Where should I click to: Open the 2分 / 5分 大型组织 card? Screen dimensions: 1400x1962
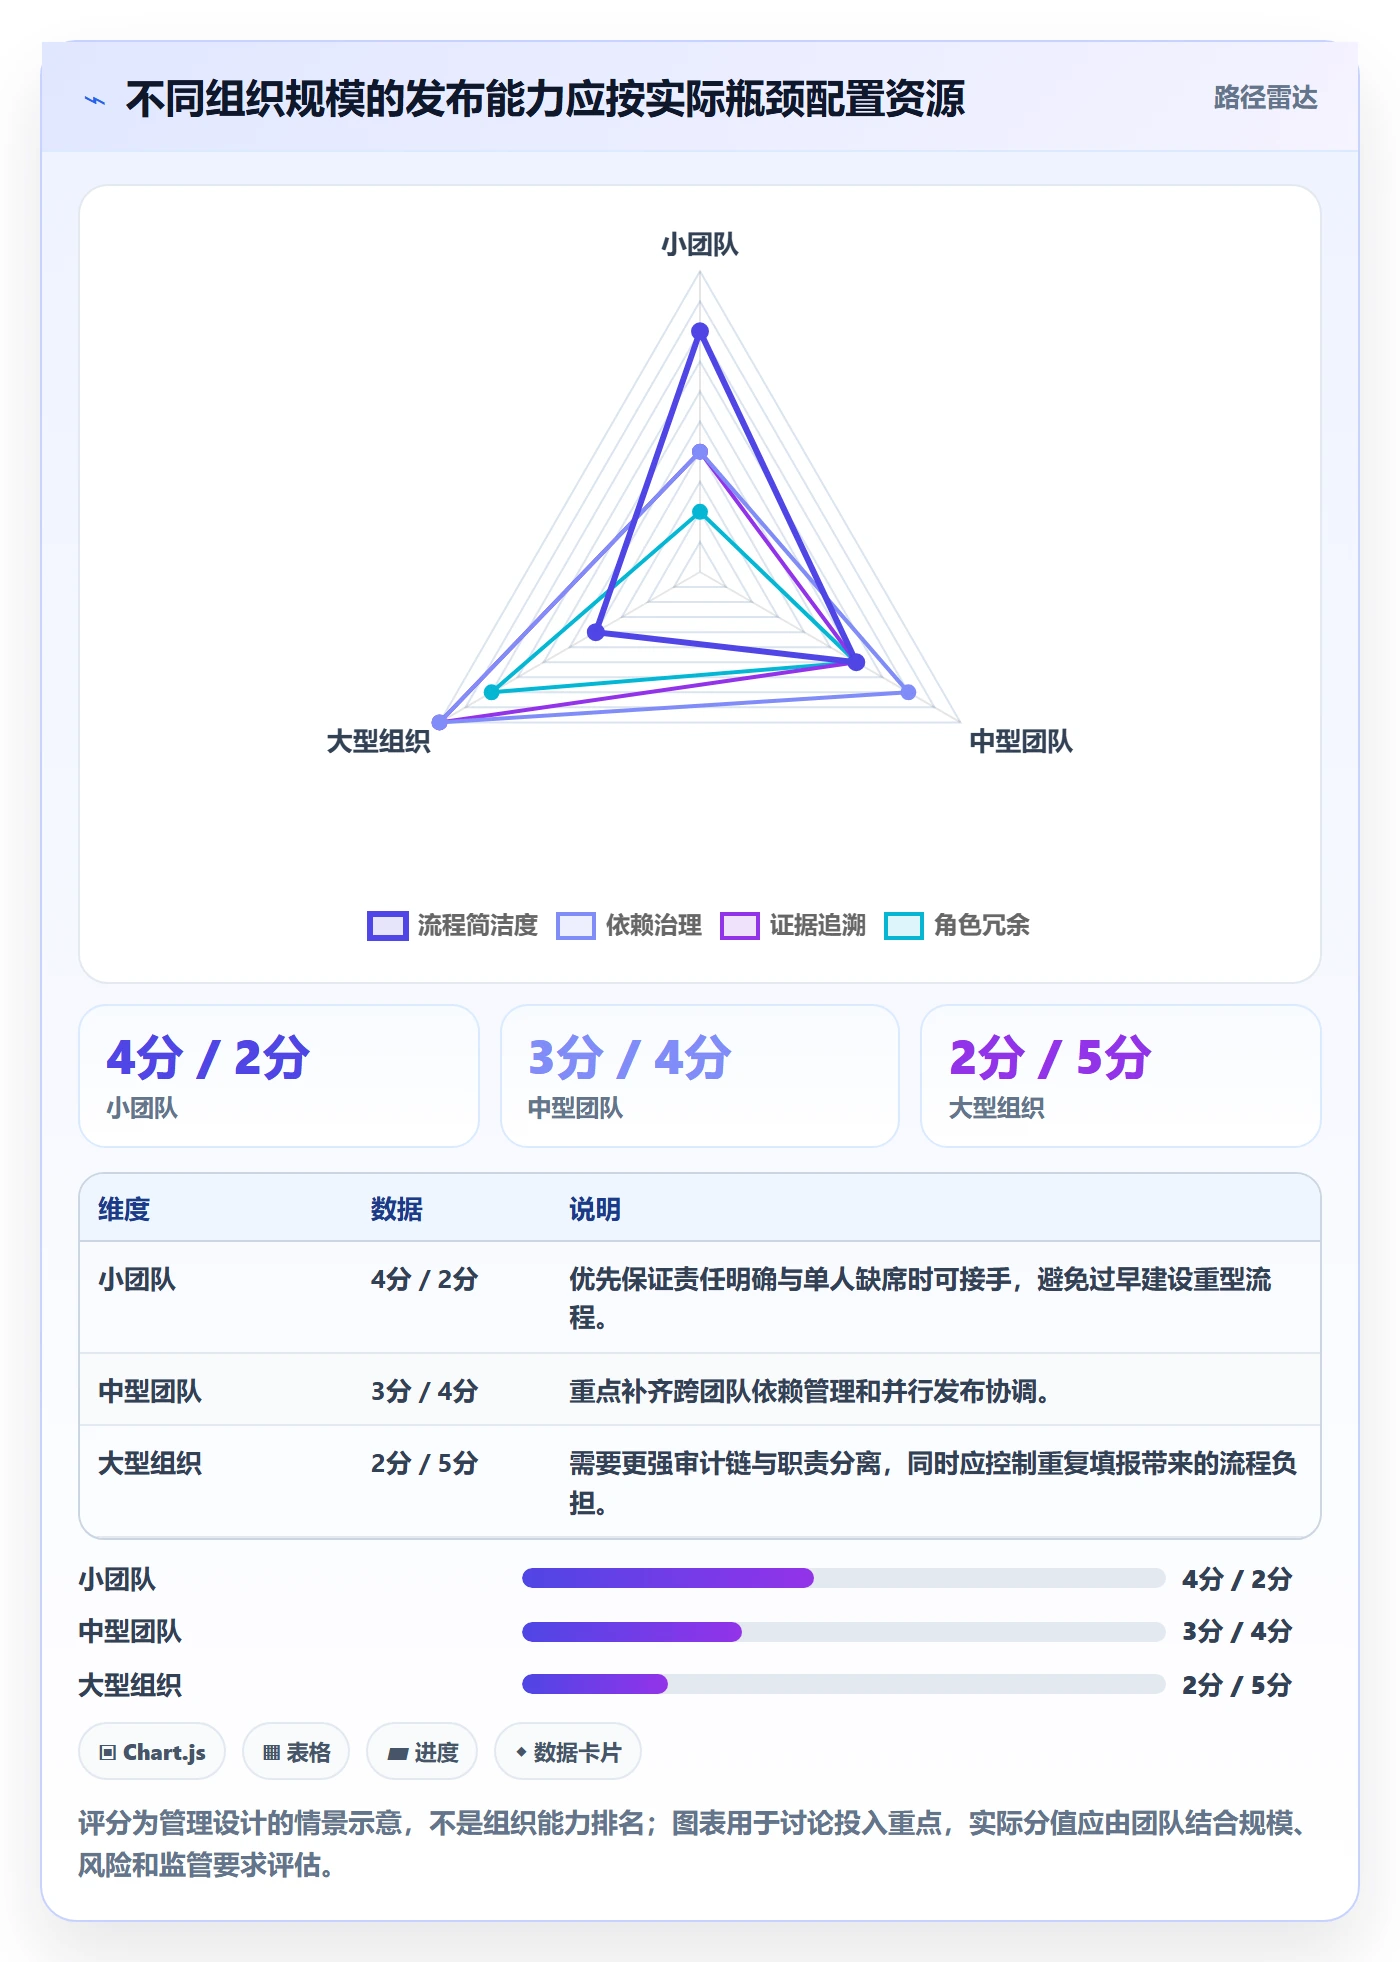coord(1121,1076)
